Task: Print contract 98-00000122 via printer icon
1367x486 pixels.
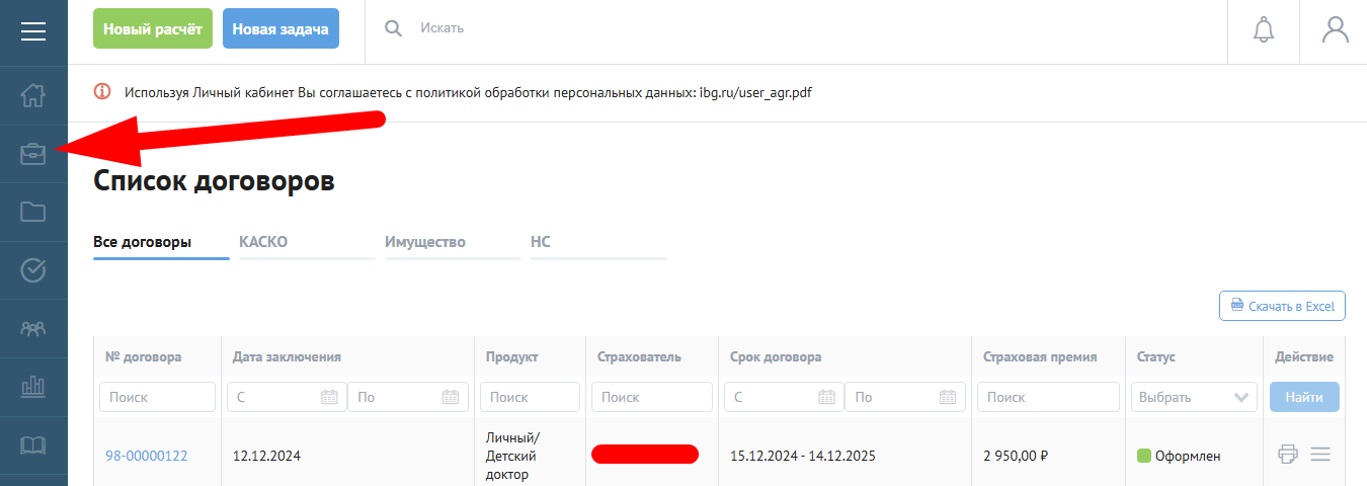Action: coord(1288,455)
